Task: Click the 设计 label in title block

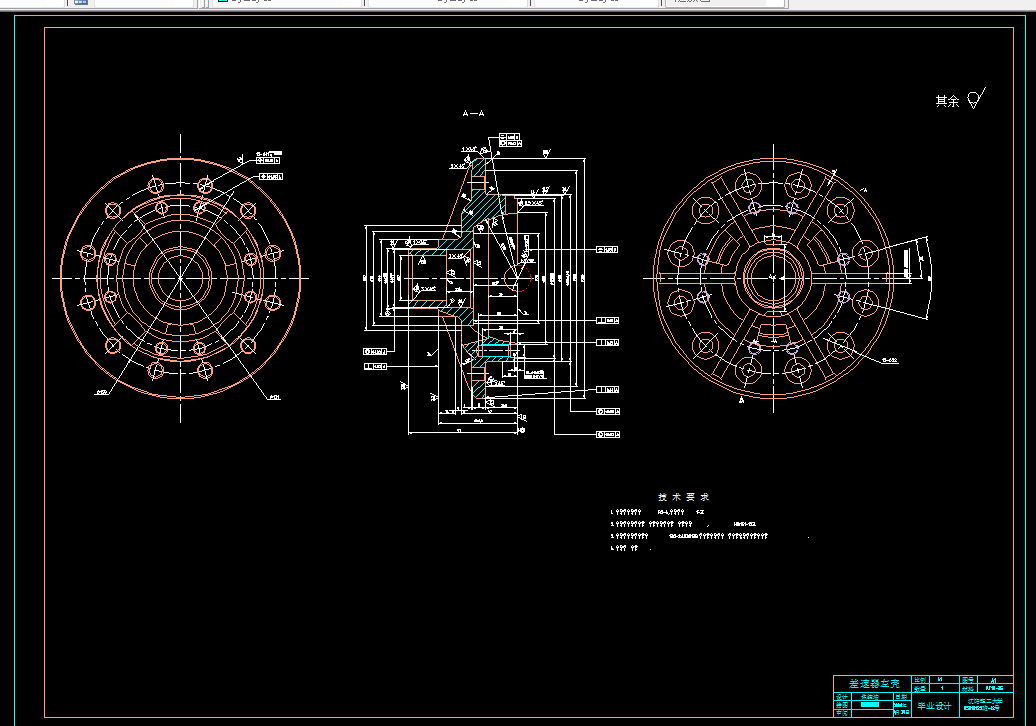Action: point(842,697)
